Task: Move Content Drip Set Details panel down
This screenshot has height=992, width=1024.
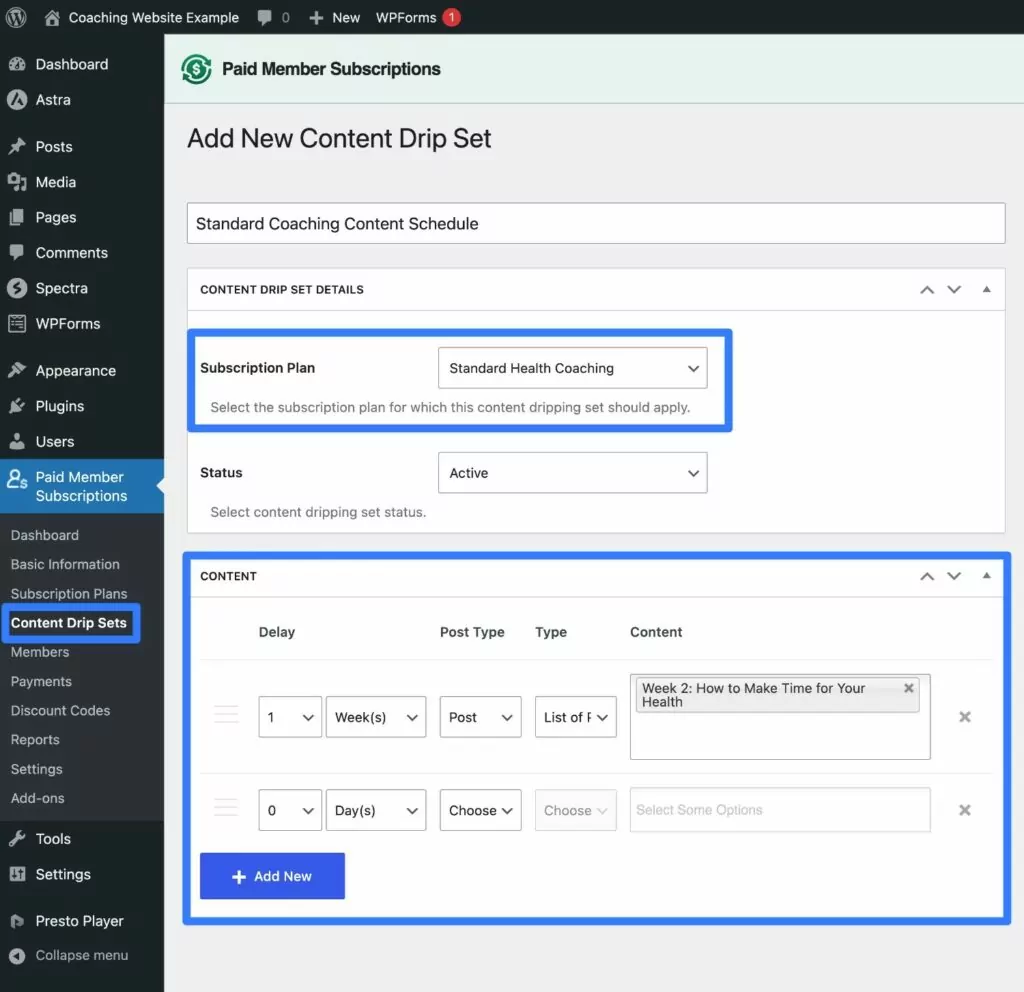Action: tap(954, 290)
